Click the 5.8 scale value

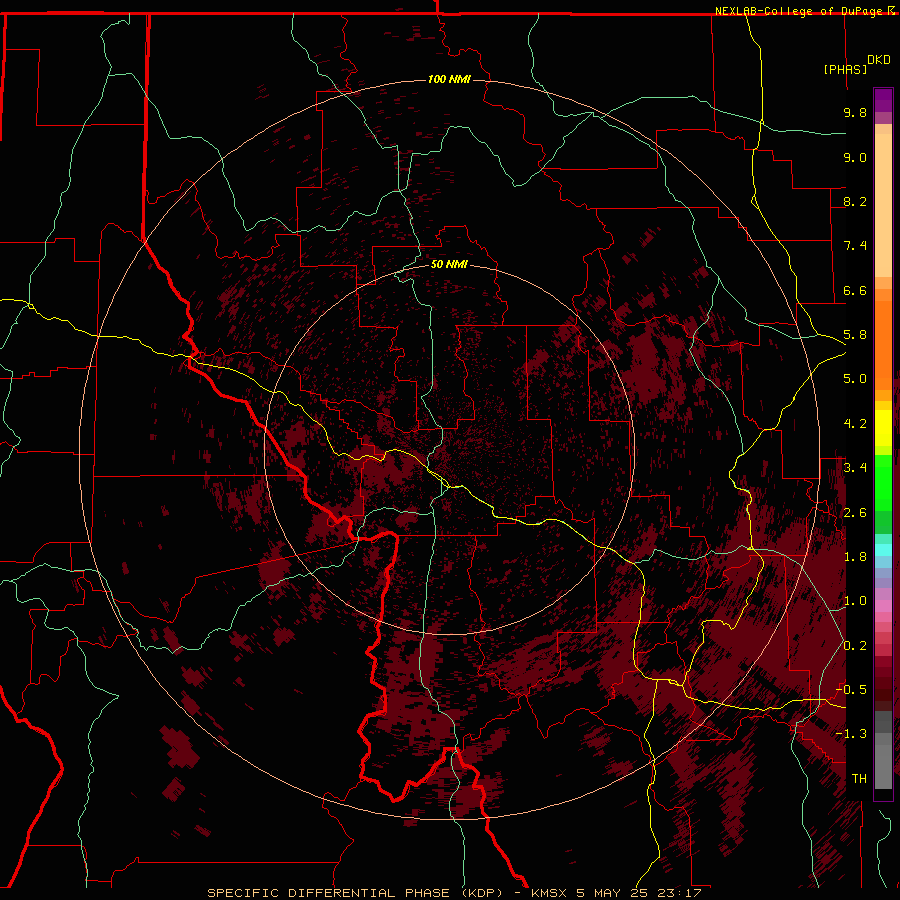click(x=855, y=335)
